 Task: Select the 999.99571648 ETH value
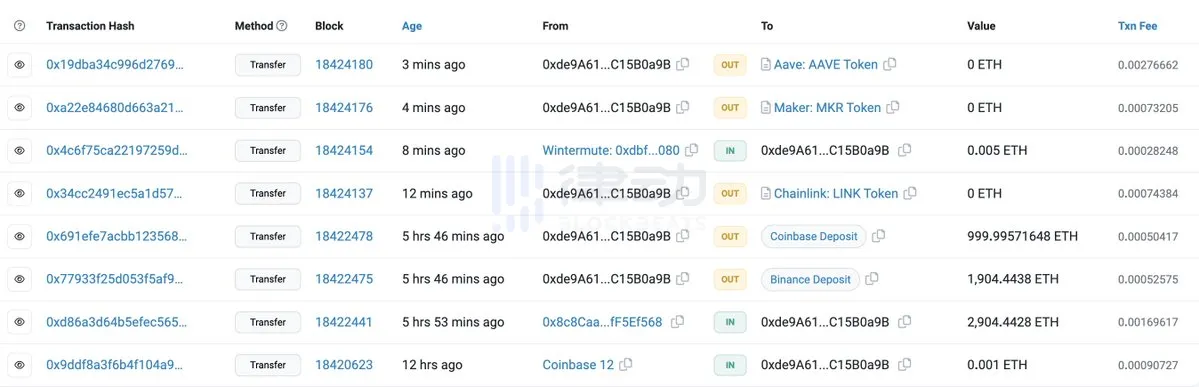click(x=1022, y=236)
